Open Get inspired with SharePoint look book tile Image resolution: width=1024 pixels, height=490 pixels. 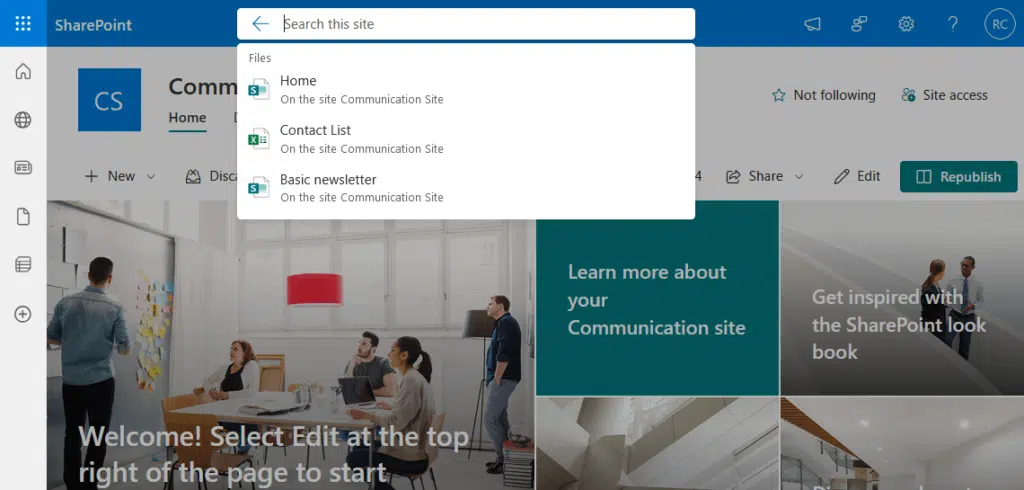902,298
